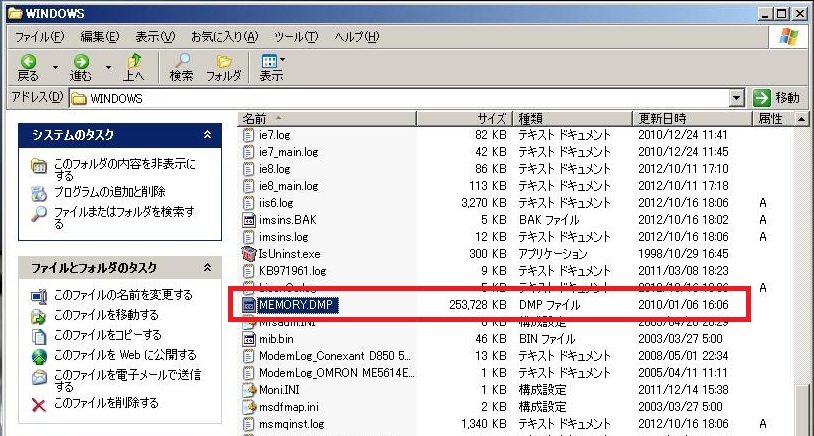The height and width of the screenshot is (436, 814).
Task: Click the MEMORY.DMP file name
Action: click(x=299, y=305)
